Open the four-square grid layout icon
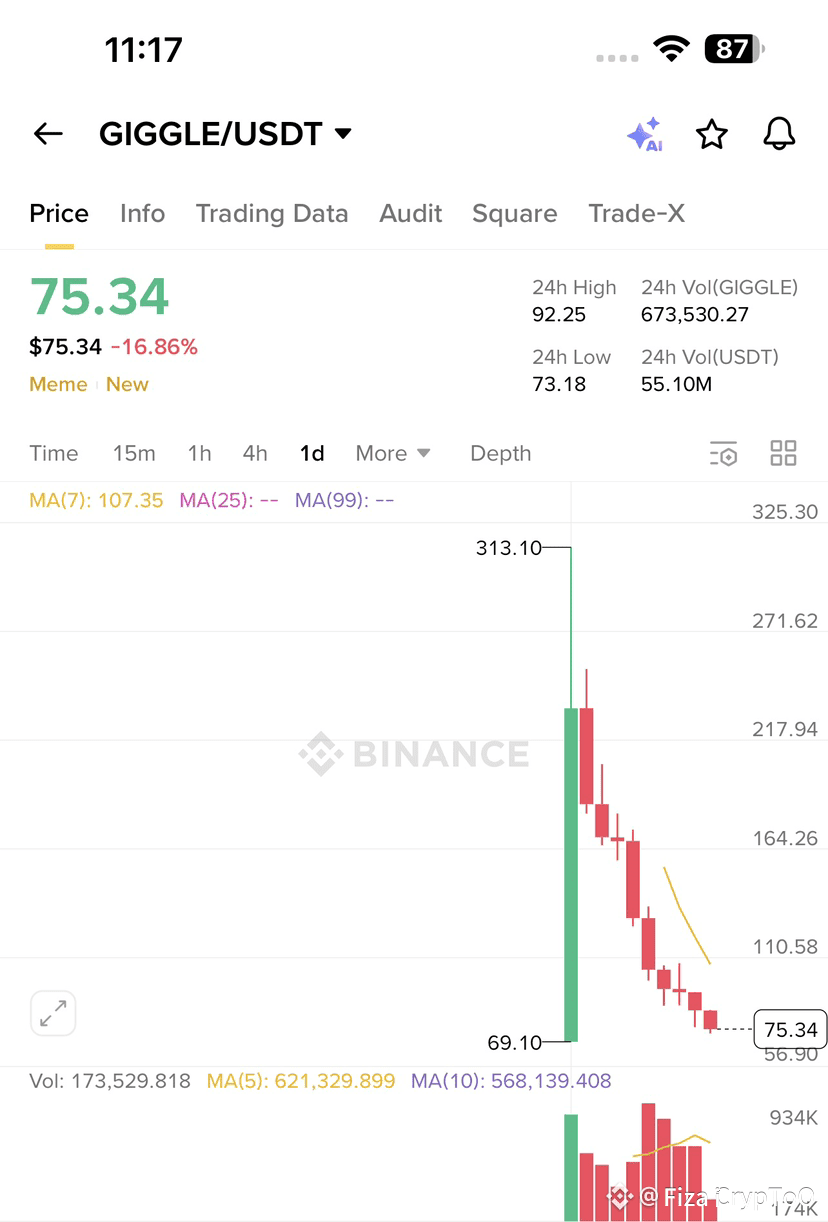This screenshot has height=1222, width=828. coord(784,453)
